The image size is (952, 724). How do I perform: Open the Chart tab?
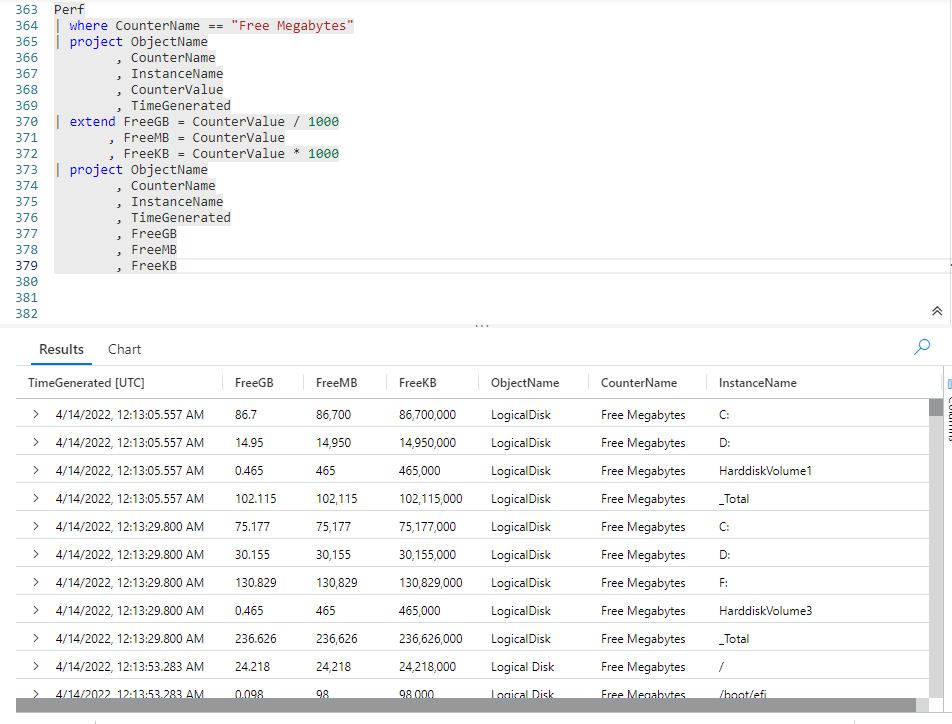pyautogui.click(x=125, y=349)
